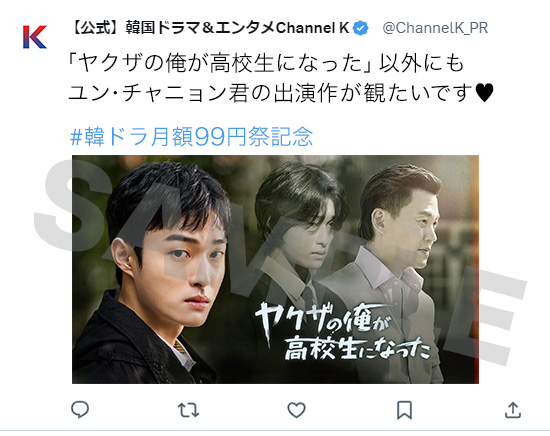Click the SAMPLE watermark letter S

click(70, 205)
